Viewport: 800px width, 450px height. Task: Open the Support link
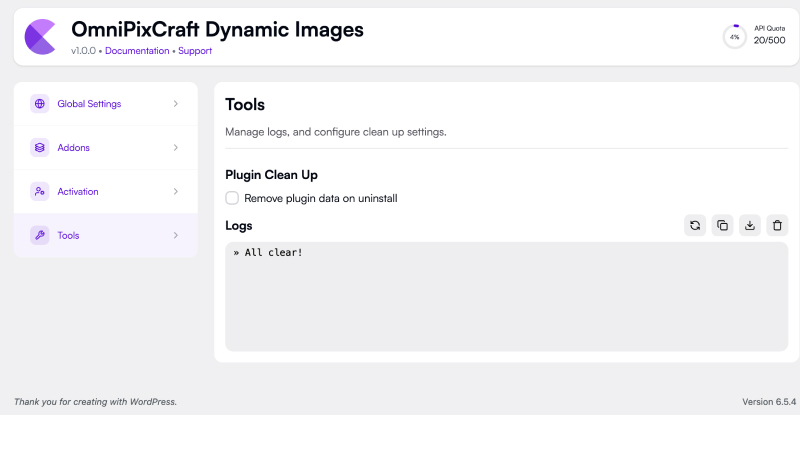pos(195,51)
